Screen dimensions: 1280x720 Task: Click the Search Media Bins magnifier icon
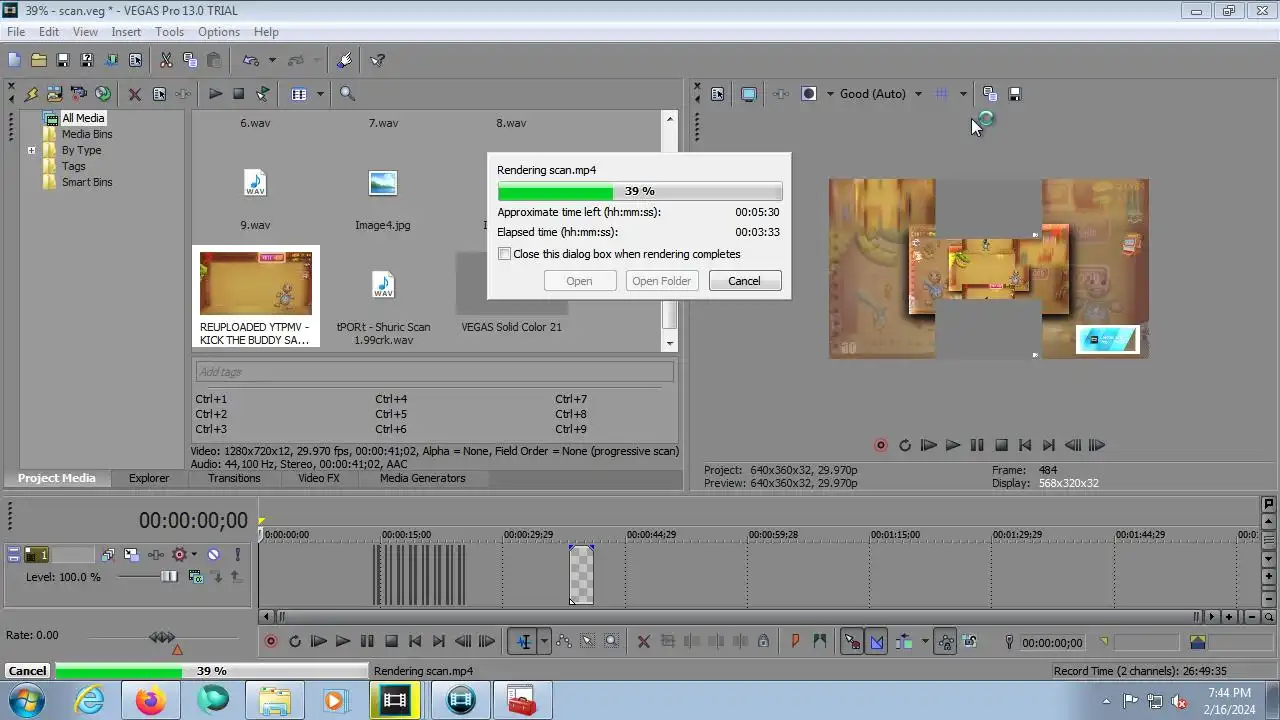point(347,94)
